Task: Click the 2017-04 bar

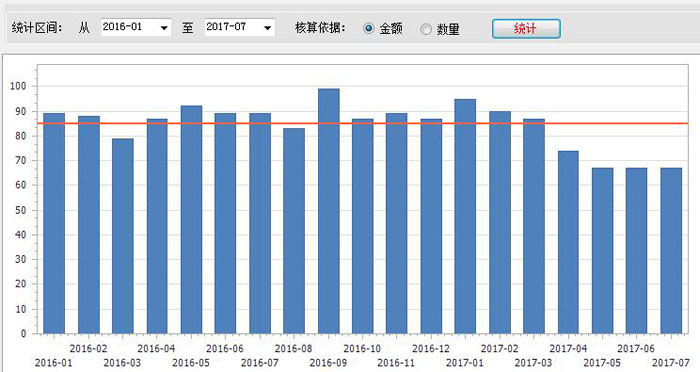Action: (x=568, y=242)
